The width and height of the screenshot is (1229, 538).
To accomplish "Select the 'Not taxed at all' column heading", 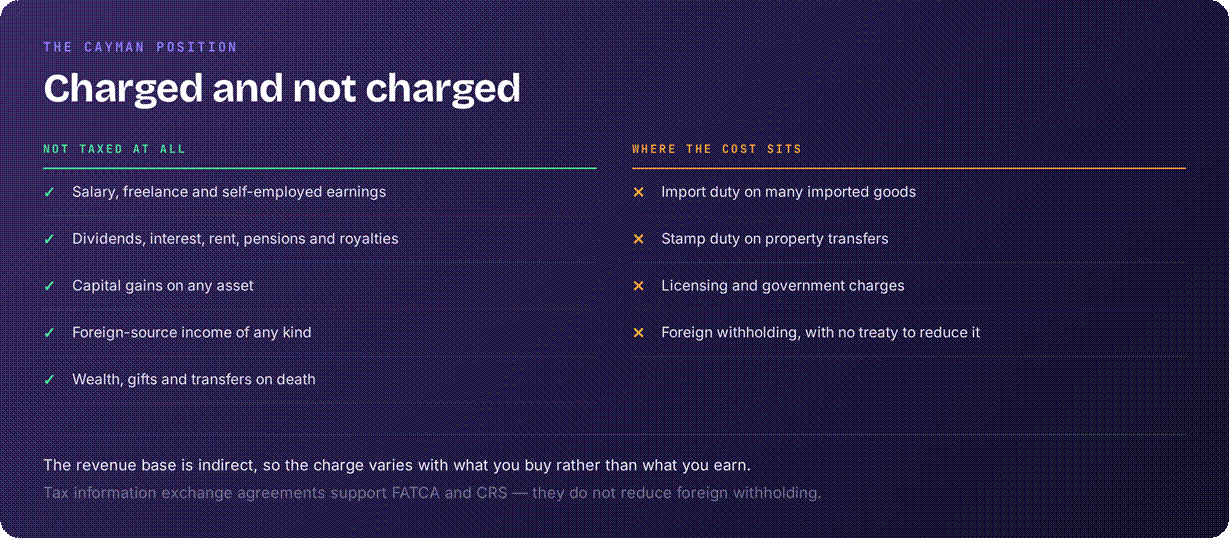I will 114,149.
